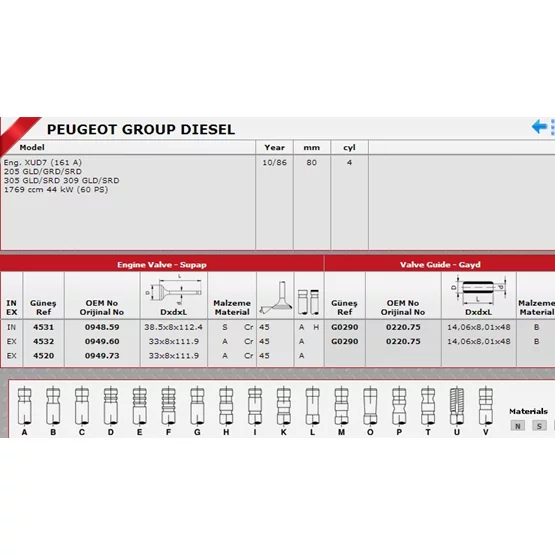Click the 10/86 year value
Image resolution: width=555 pixels, height=555 pixels.
click(274, 162)
